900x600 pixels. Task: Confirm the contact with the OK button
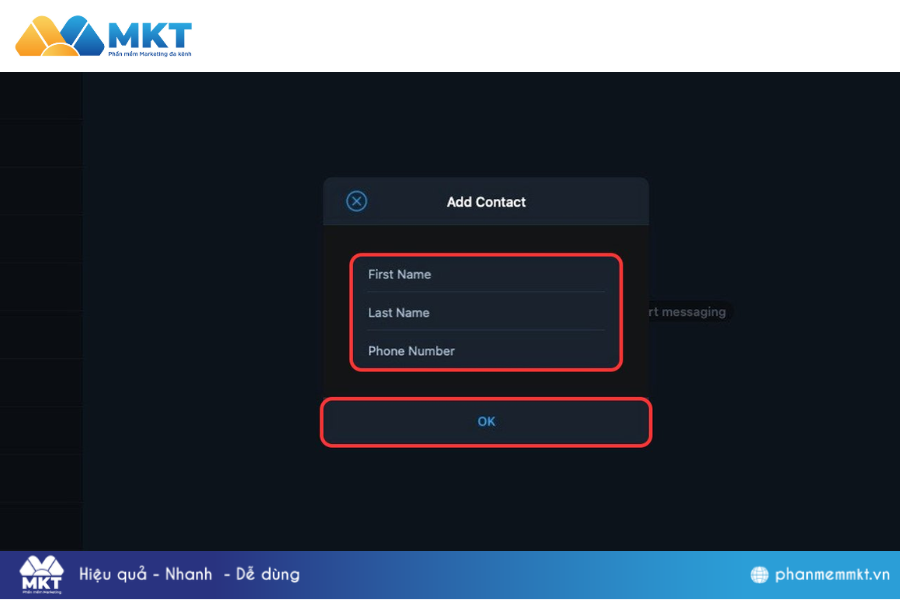pyautogui.click(x=486, y=421)
